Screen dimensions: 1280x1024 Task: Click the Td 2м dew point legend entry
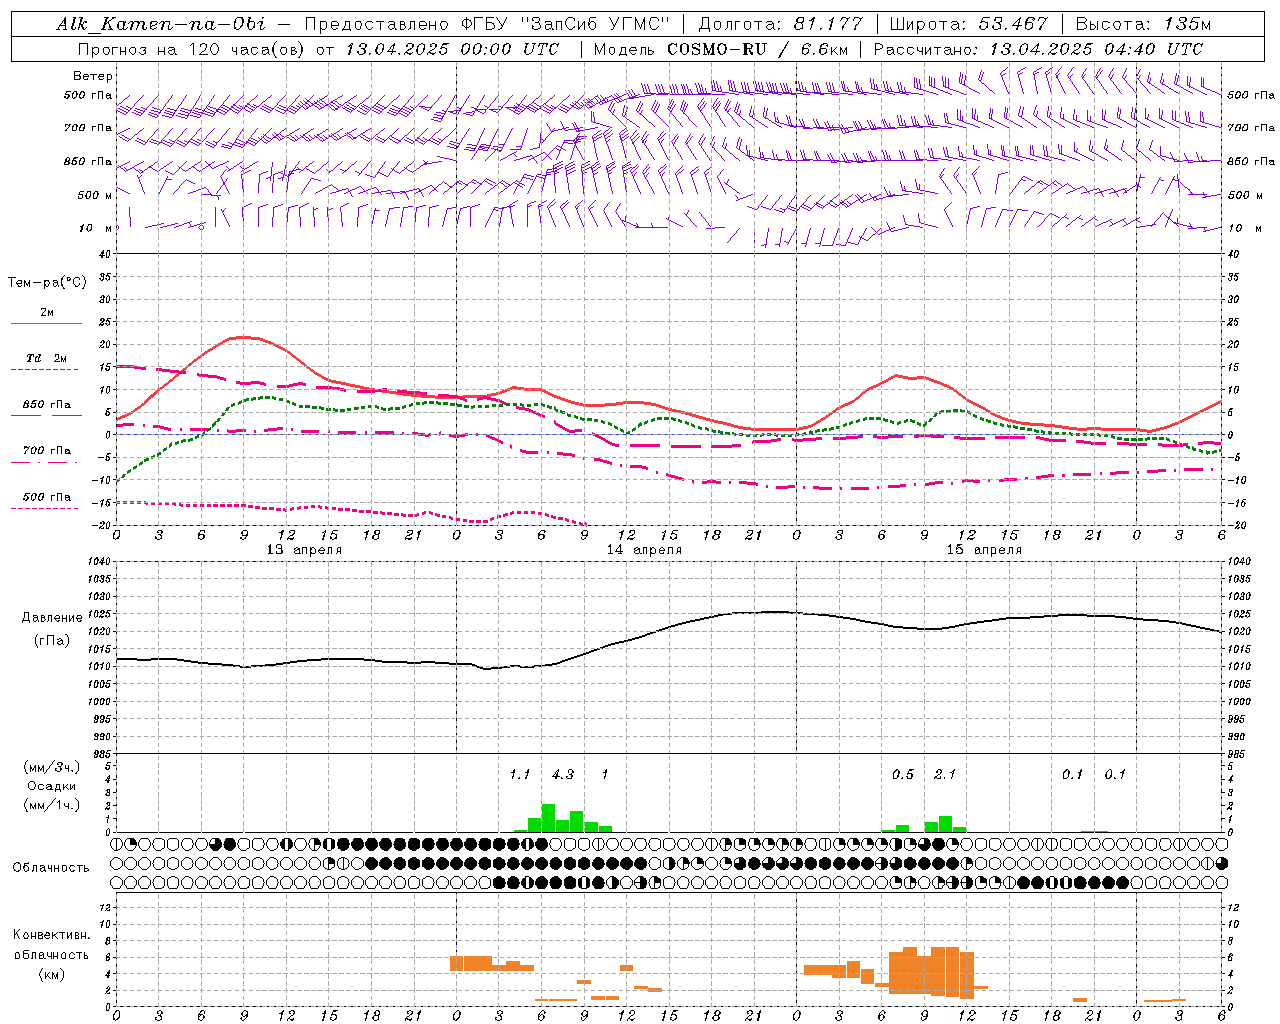46,358
